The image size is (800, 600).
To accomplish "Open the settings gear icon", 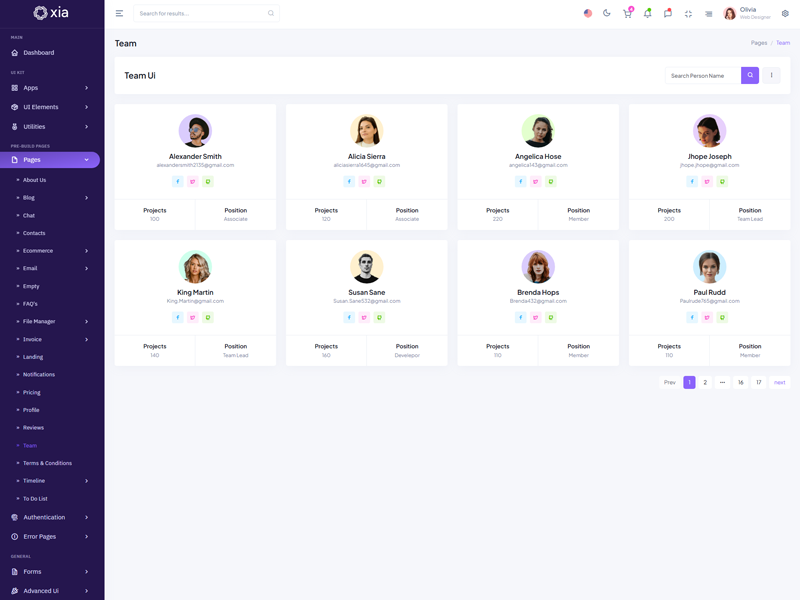I will (785, 14).
